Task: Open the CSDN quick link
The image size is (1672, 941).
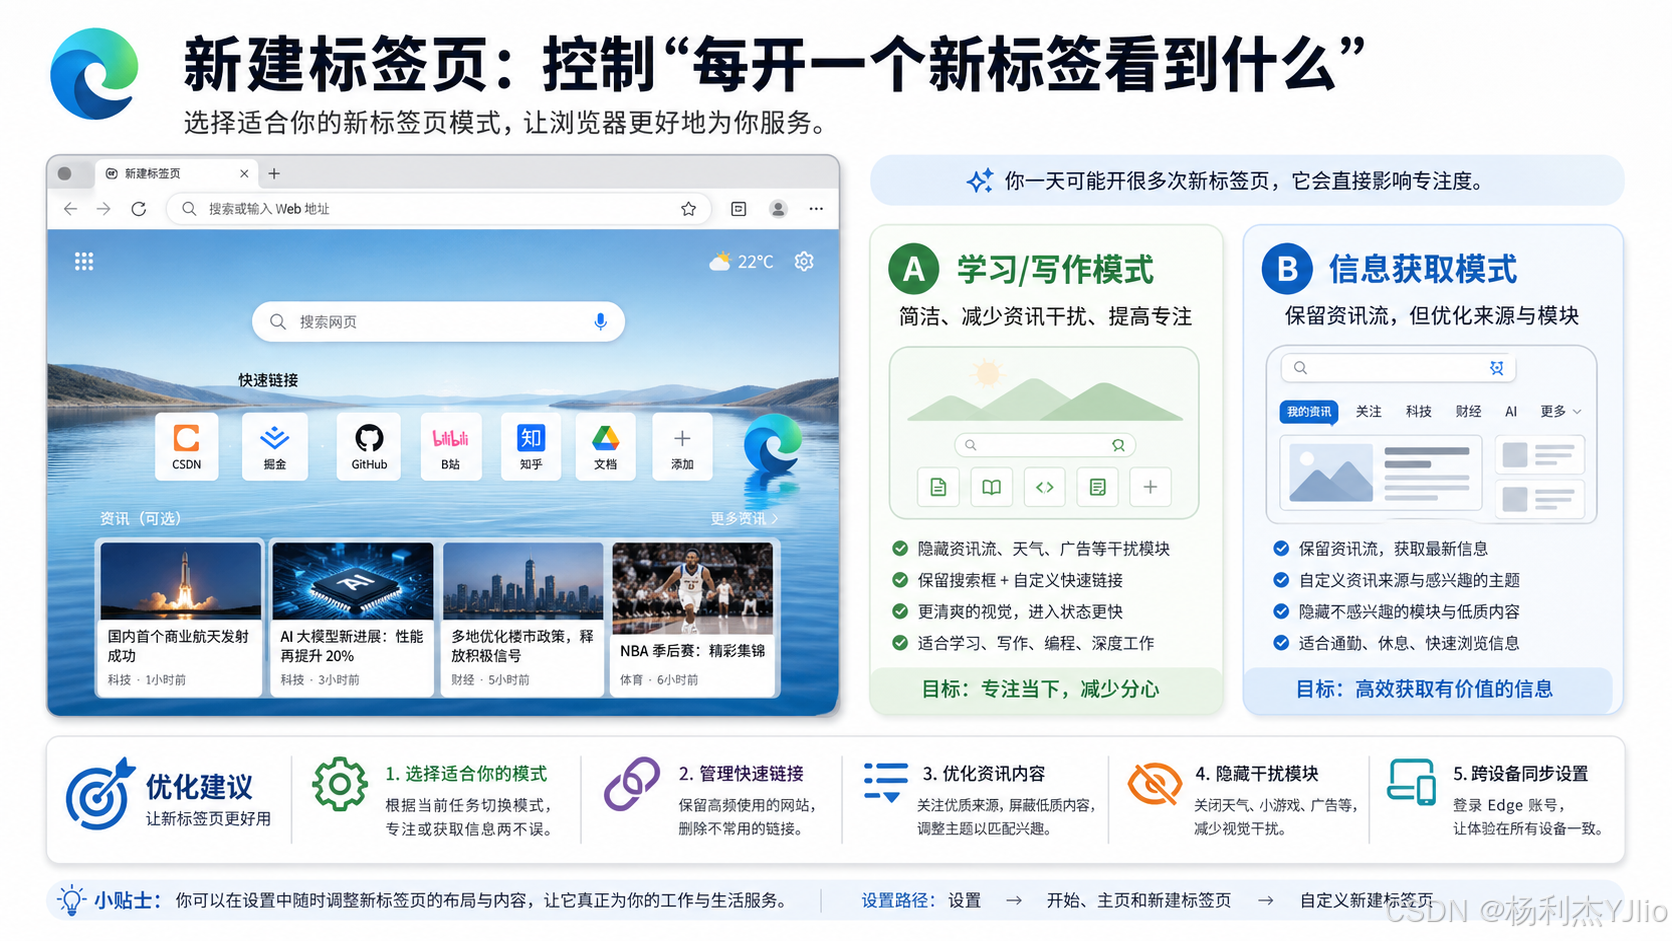Action: coord(187,446)
